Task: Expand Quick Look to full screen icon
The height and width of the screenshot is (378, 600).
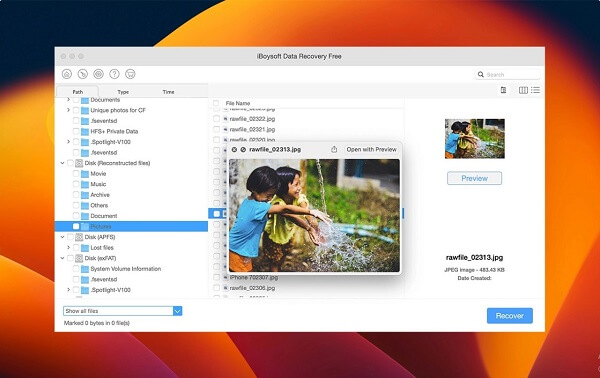Action: click(243, 150)
